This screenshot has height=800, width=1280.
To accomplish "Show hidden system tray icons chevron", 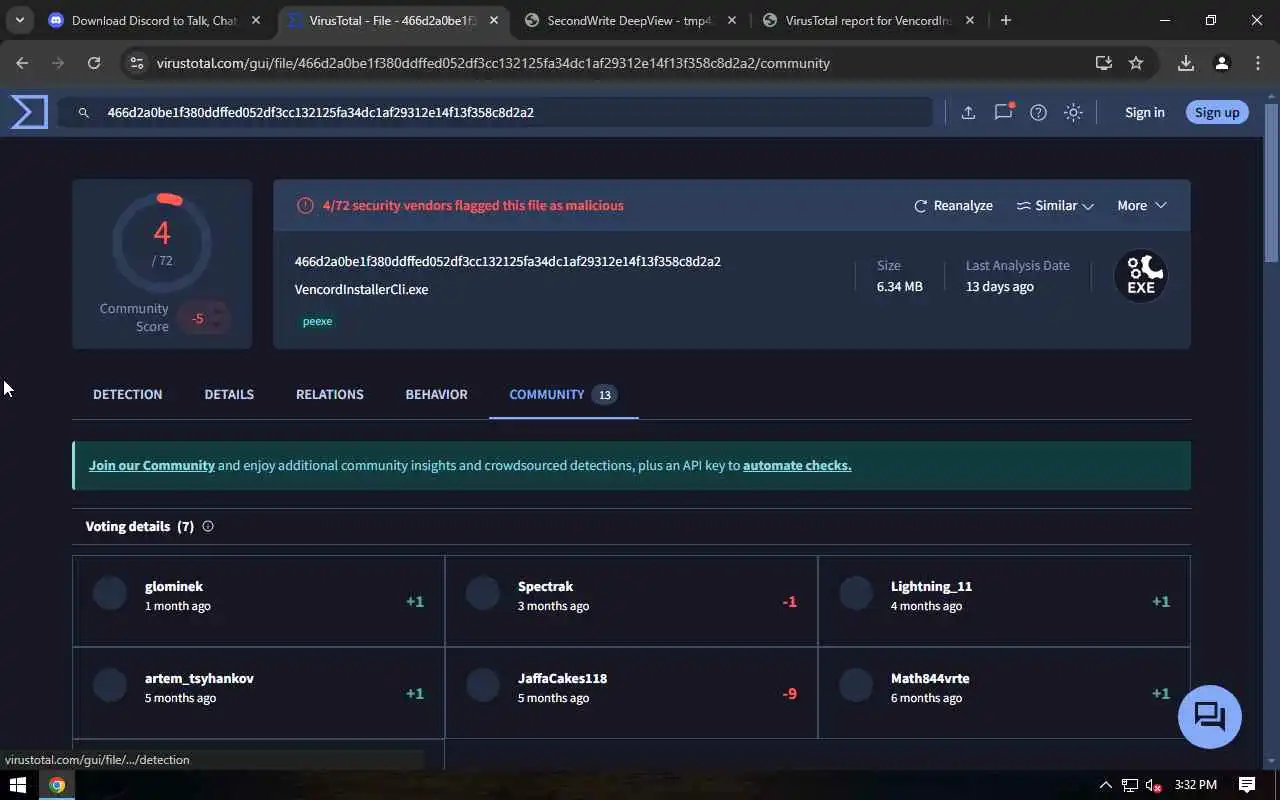I will pos(1105,785).
